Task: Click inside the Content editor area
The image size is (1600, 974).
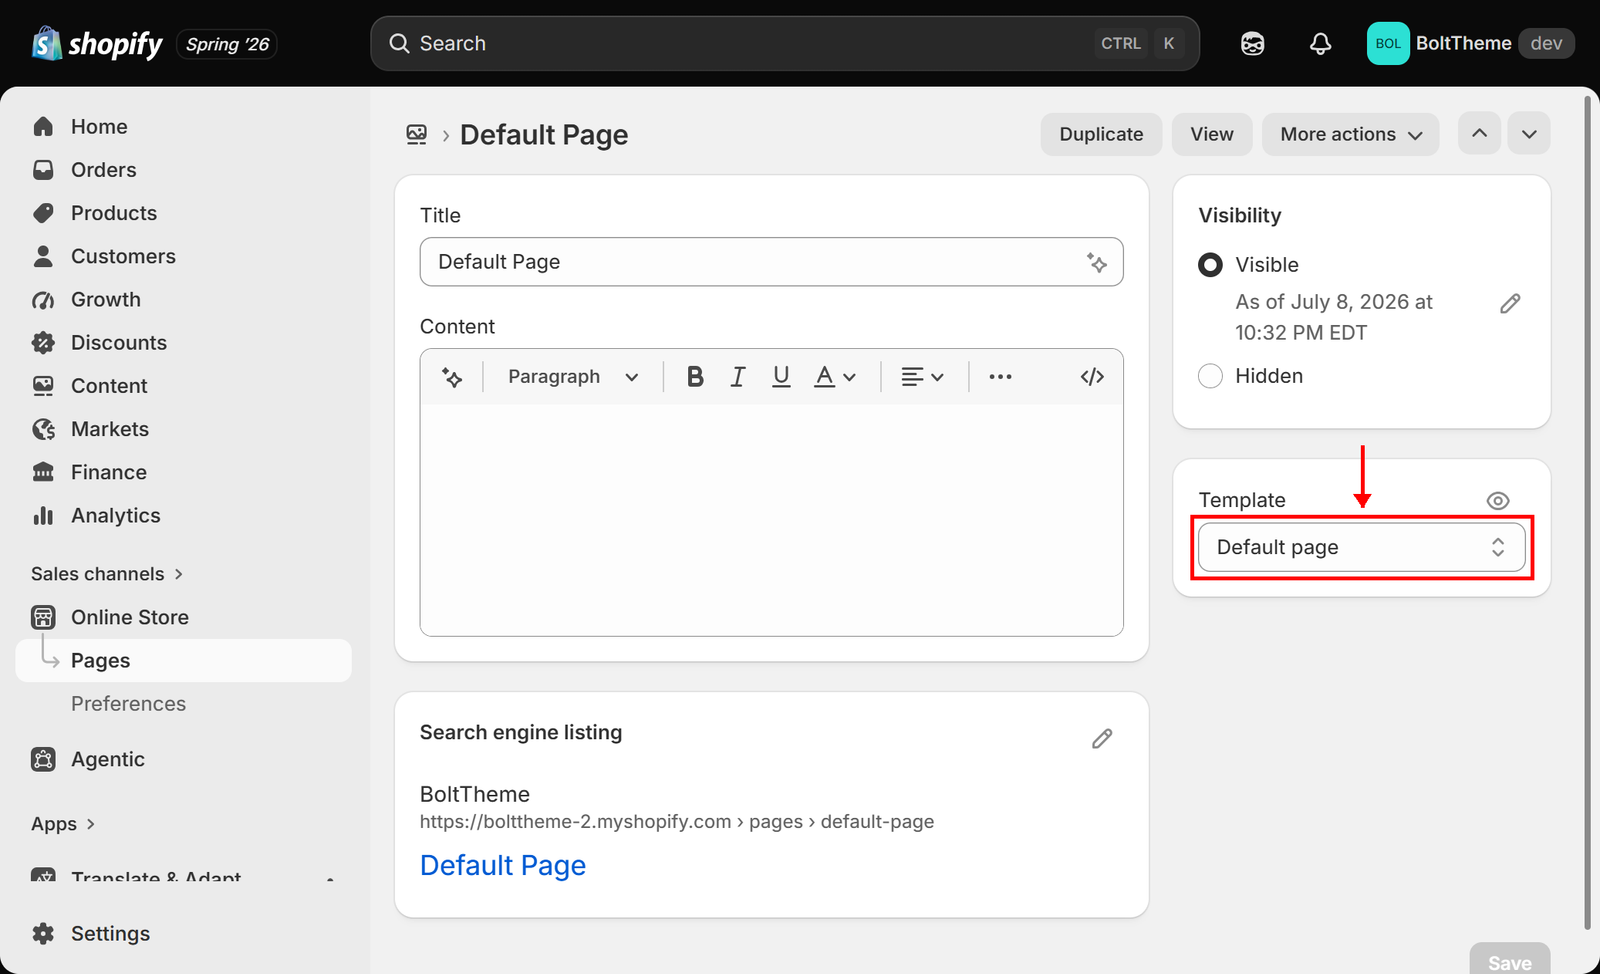Action: pyautogui.click(x=771, y=520)
